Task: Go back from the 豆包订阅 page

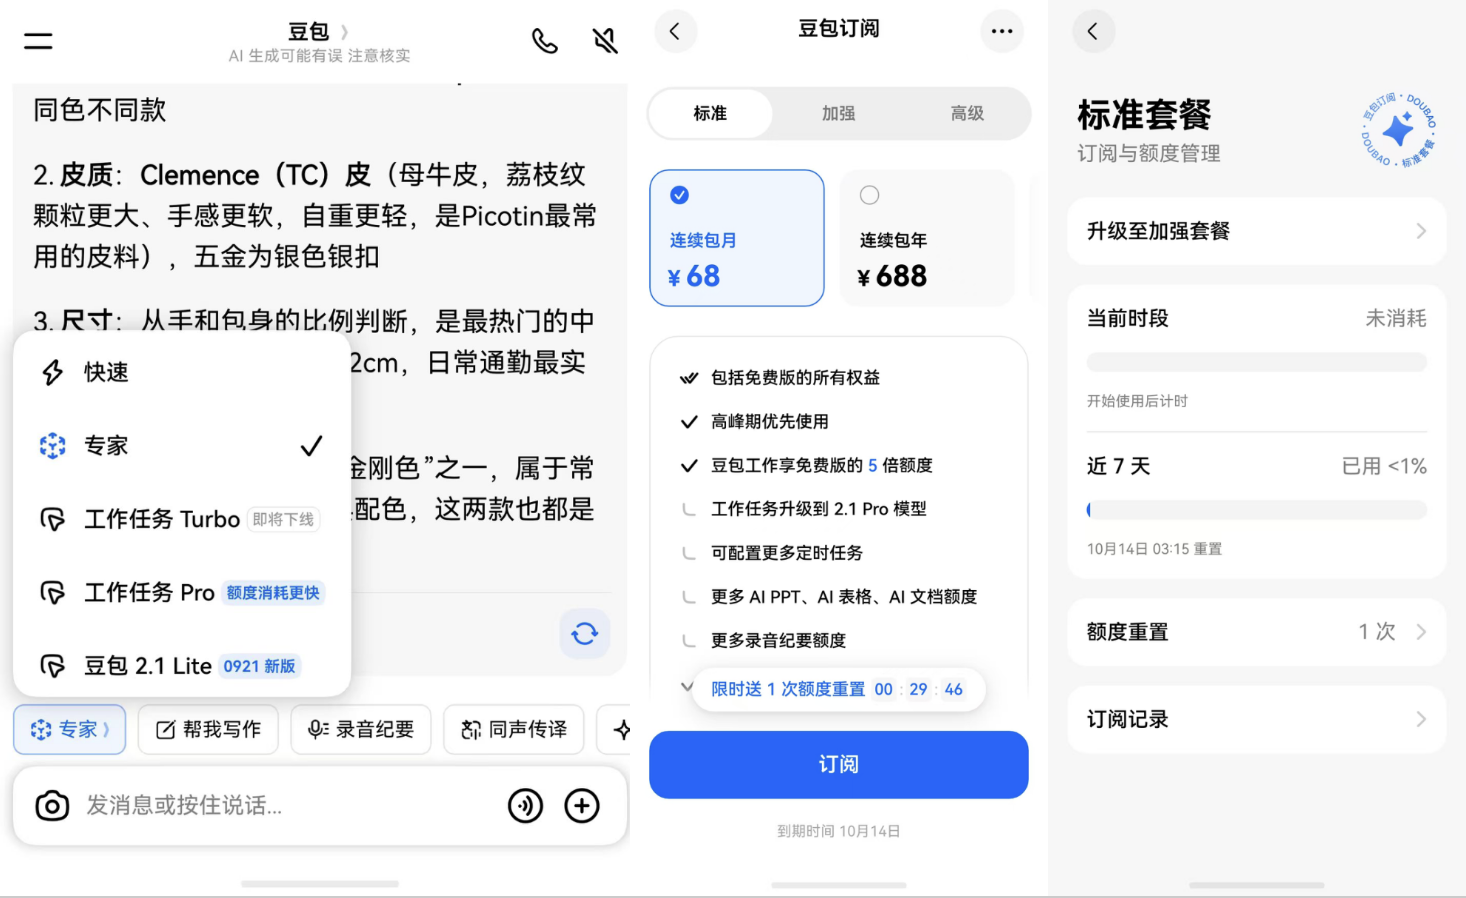Action: 675,31
